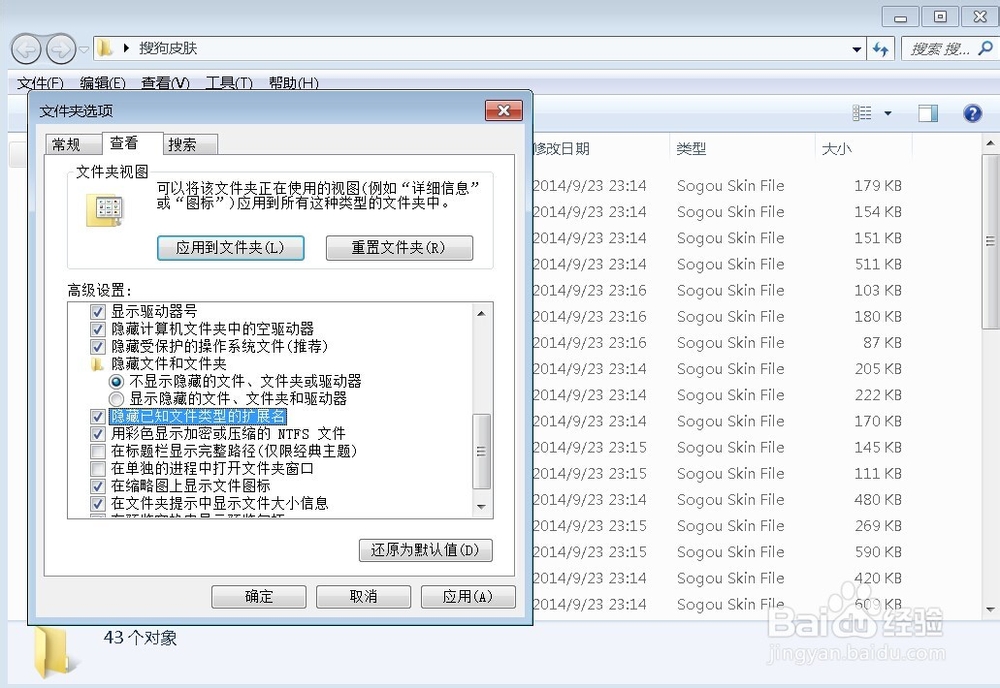Click the Forward navigation arrow
1000x688 pixels.
click(x=61, y=49)
